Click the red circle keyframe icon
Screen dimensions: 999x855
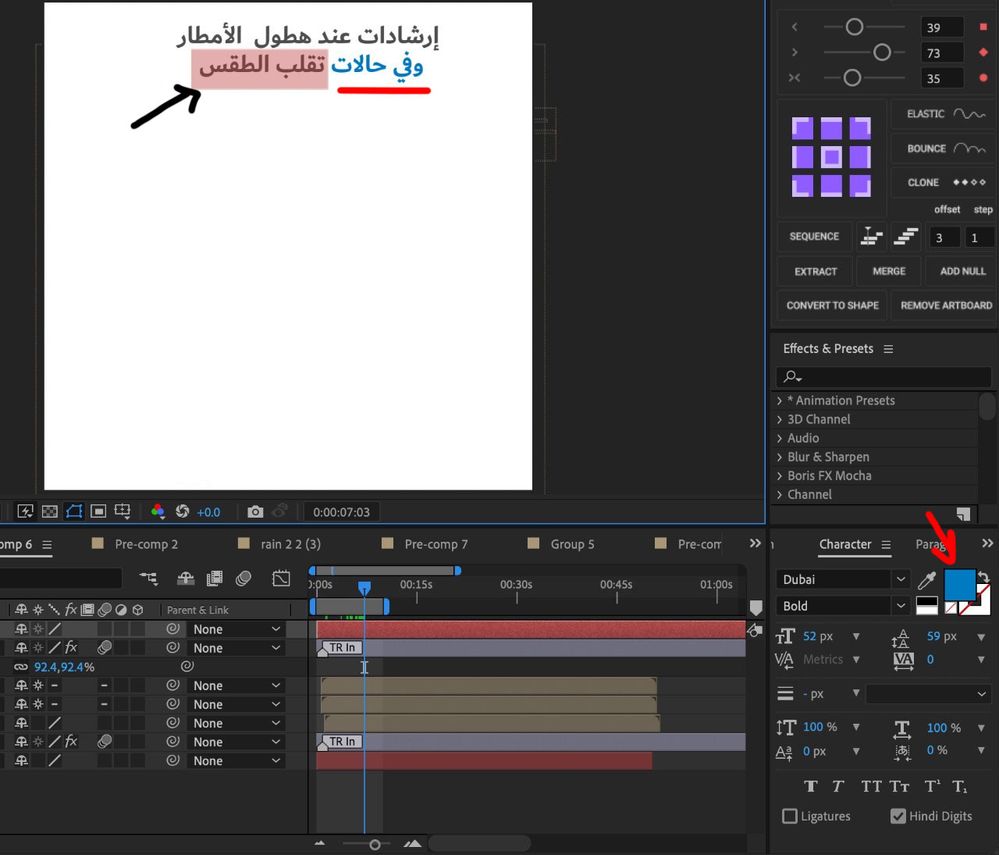click(983, 78)
